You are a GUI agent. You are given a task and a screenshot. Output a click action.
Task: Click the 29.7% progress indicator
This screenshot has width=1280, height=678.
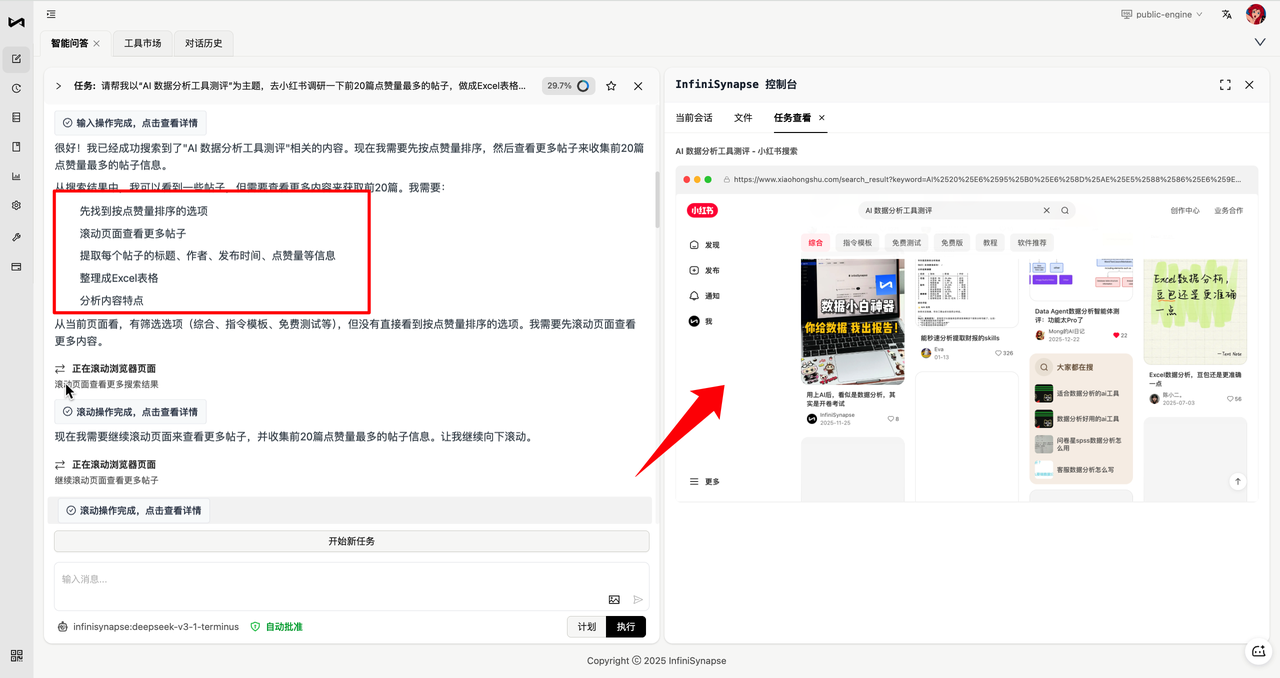coord(568,86)
